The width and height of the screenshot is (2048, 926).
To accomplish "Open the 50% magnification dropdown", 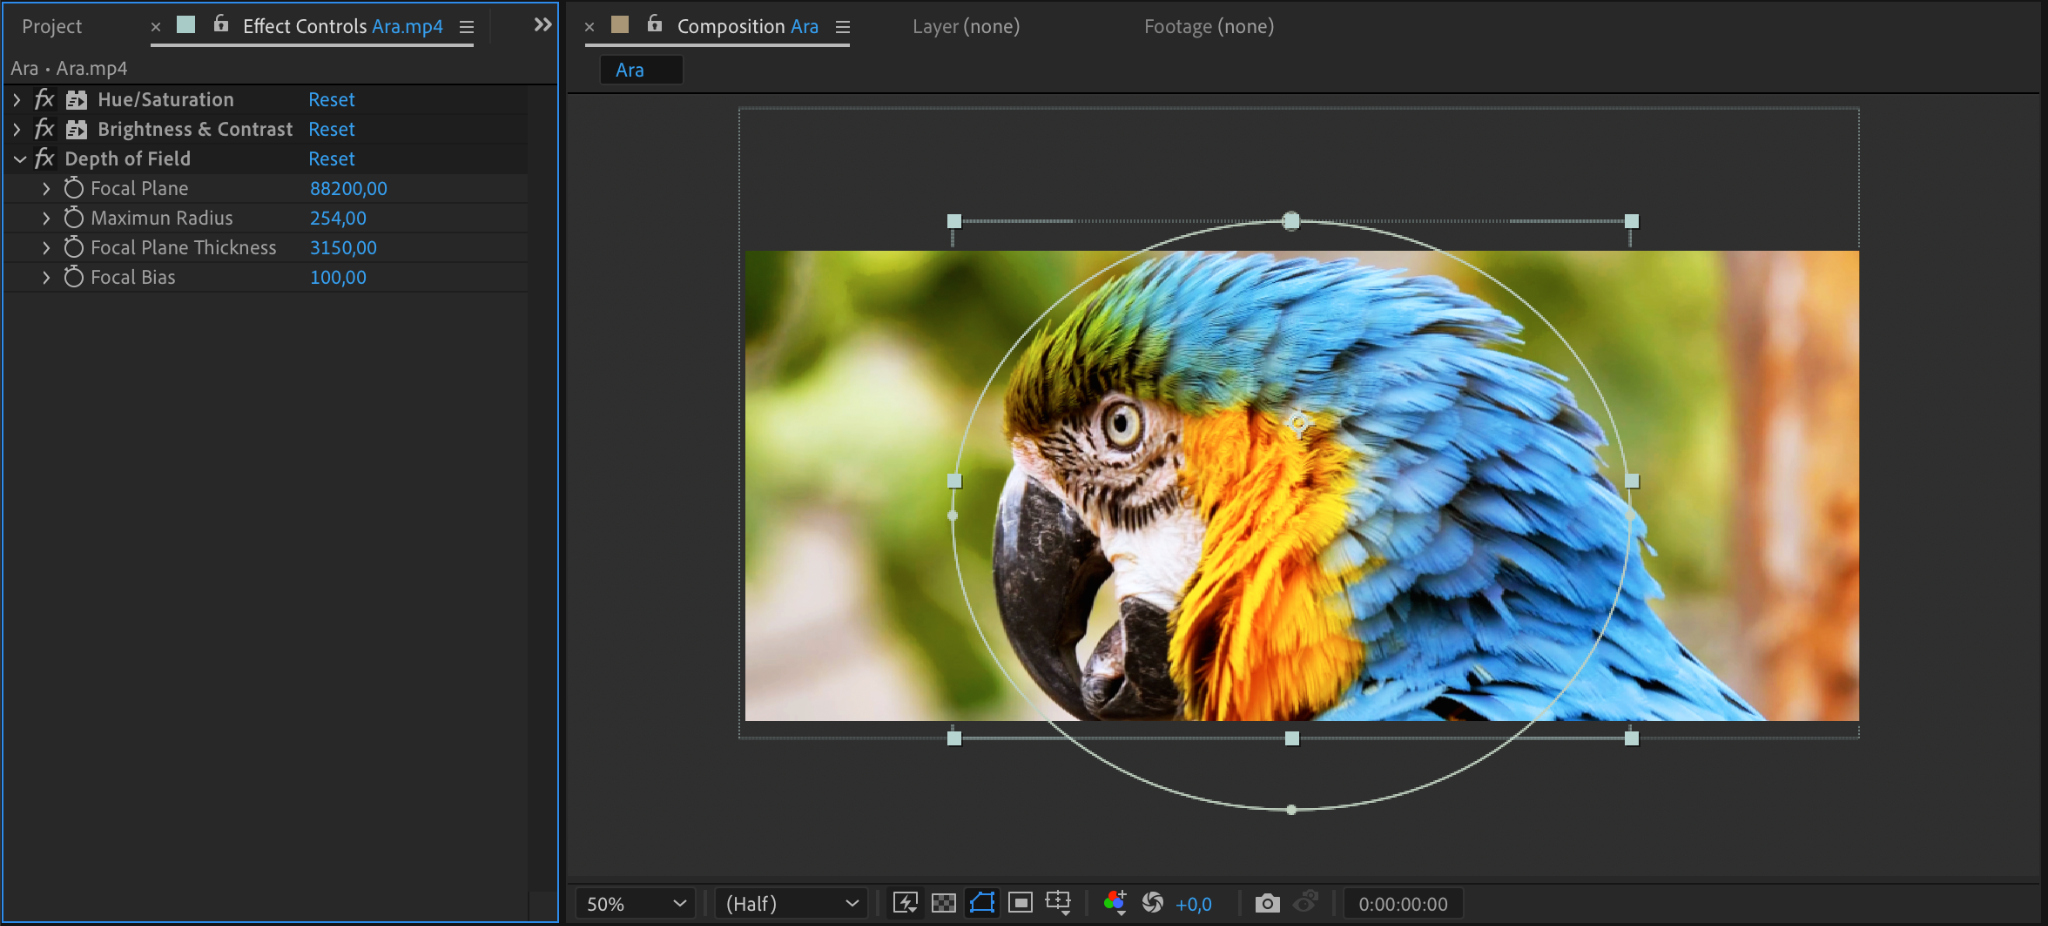I will [x=636, y=903].
